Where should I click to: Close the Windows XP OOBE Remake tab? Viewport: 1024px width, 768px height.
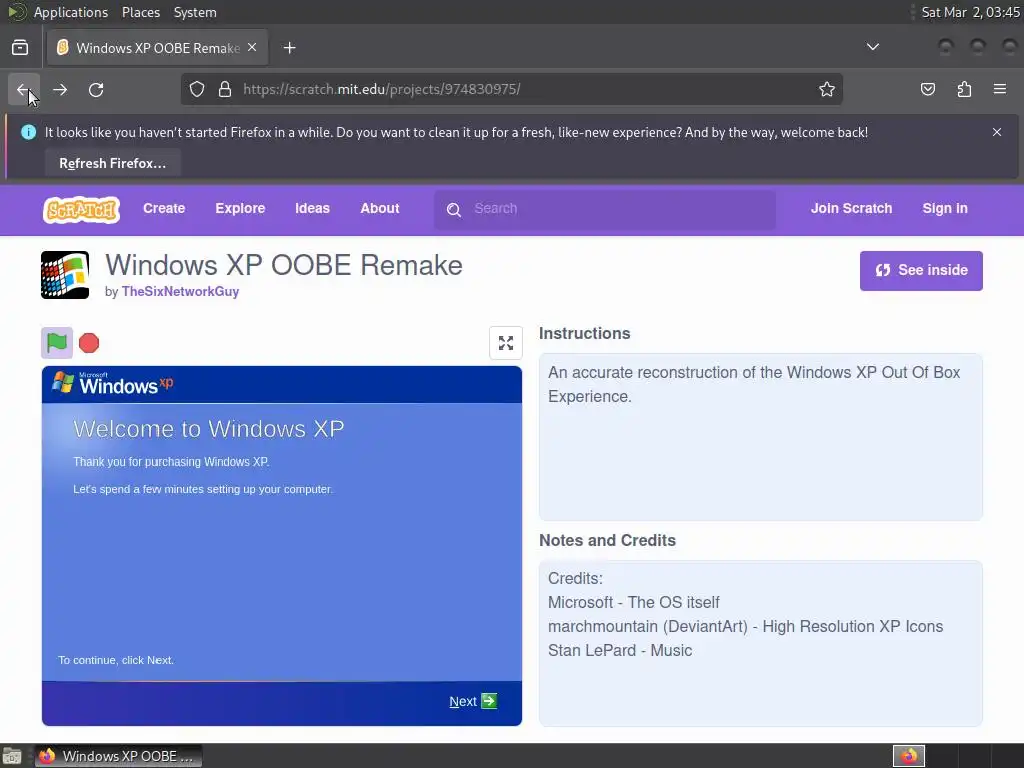click(x=252, y=47)
